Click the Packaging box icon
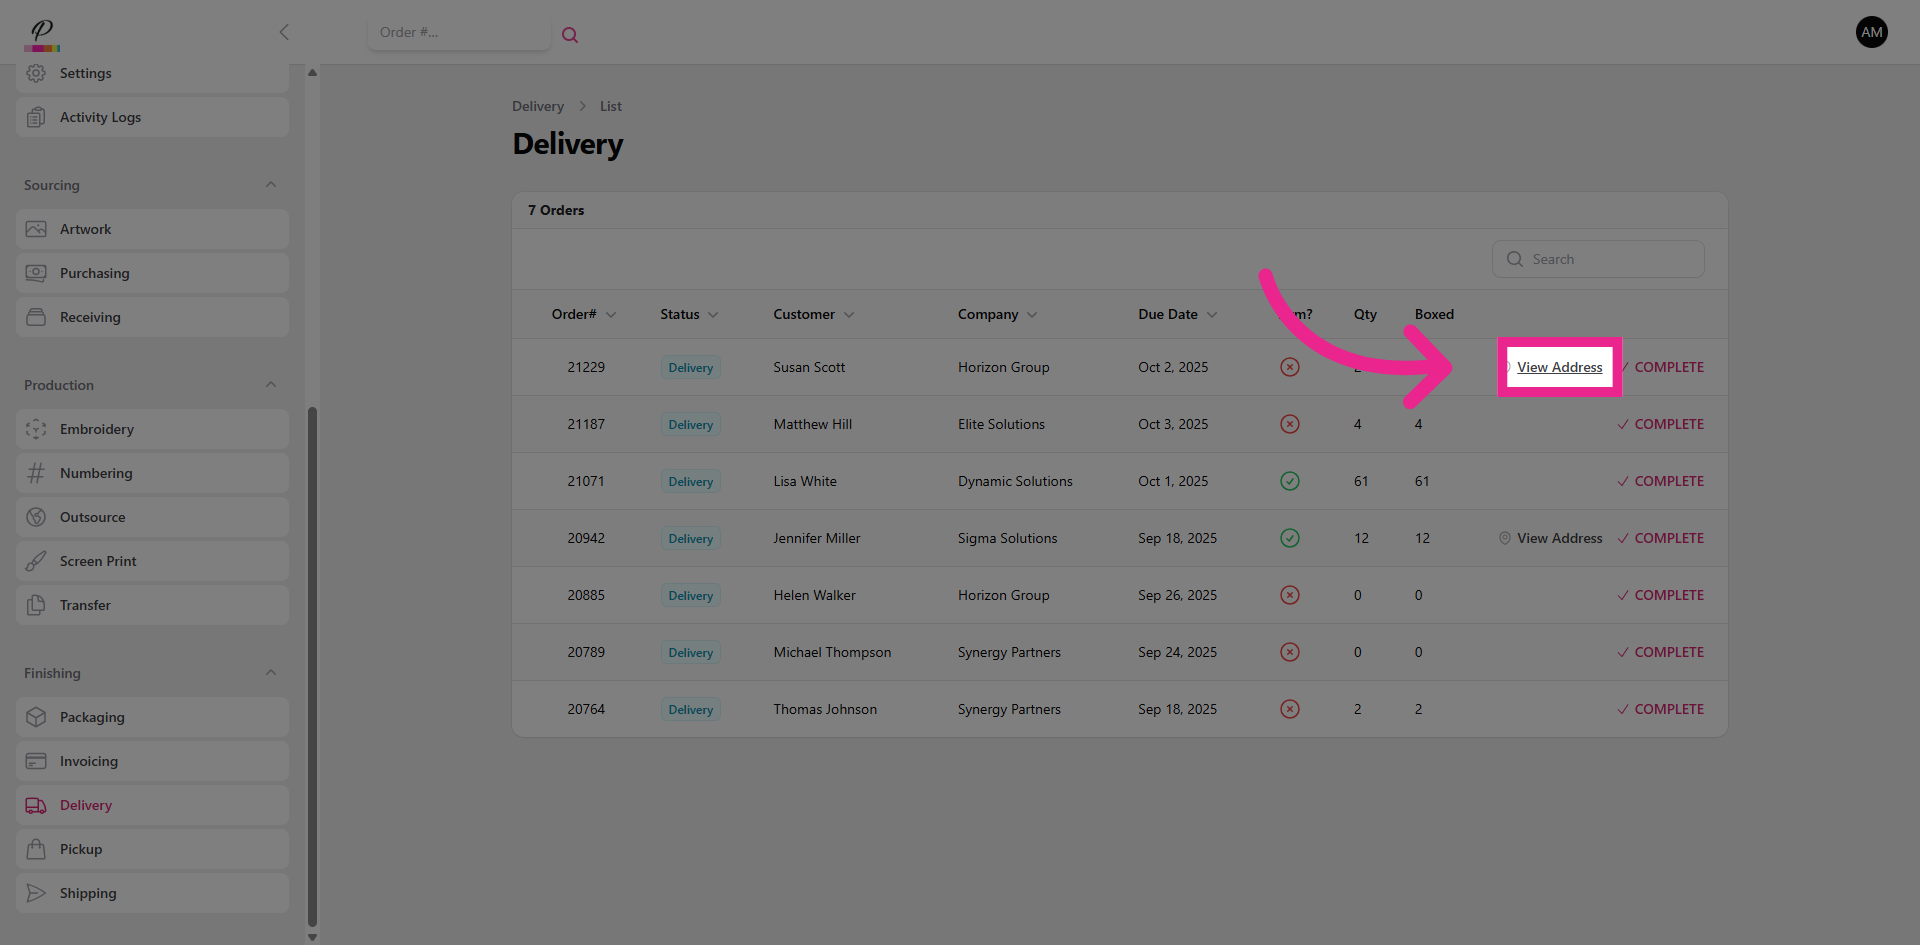 (36, 717)
